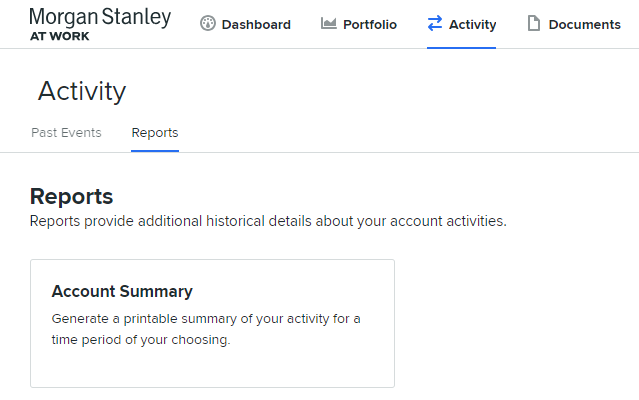The image size is (639, 400).
Task: Click the bold Reports section heading
Action: [x=71, y=196]
